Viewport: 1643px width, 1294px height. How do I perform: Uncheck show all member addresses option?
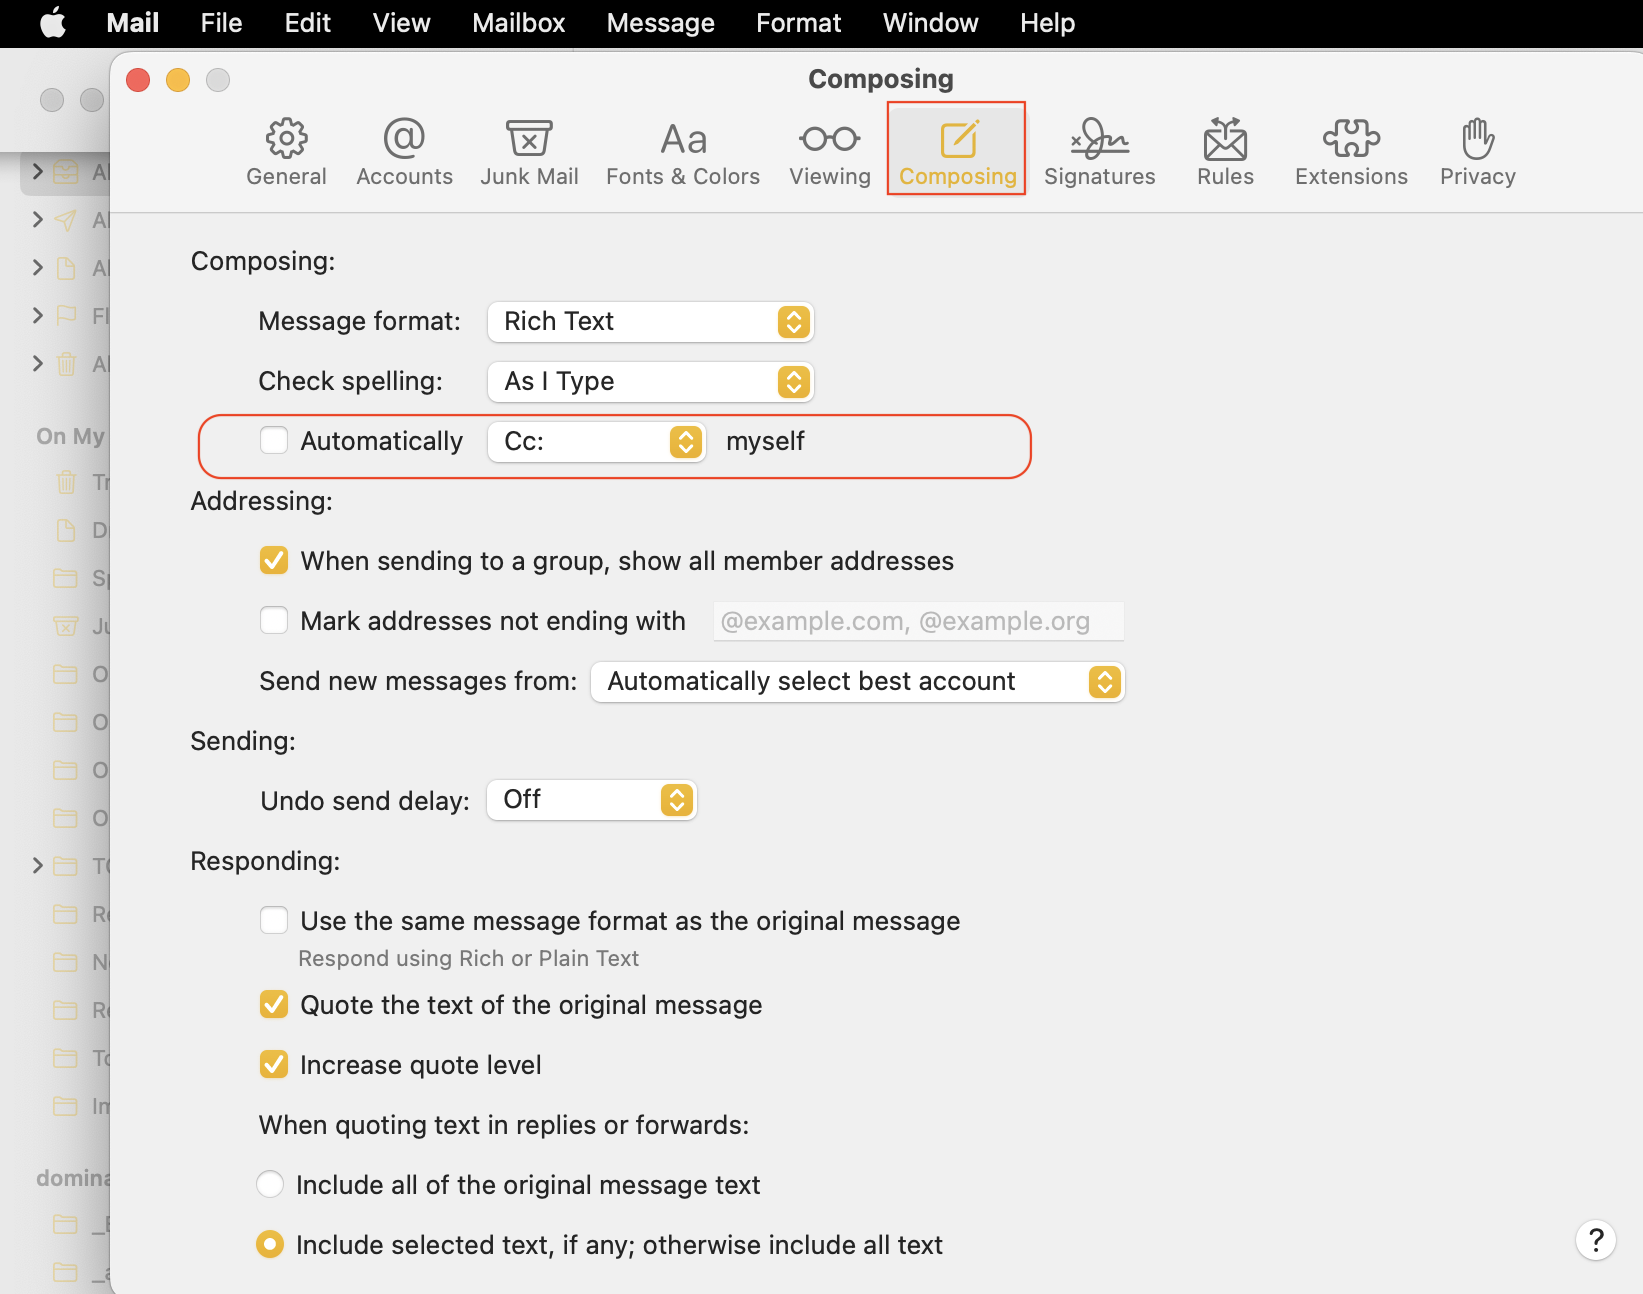tap(274, 561)
